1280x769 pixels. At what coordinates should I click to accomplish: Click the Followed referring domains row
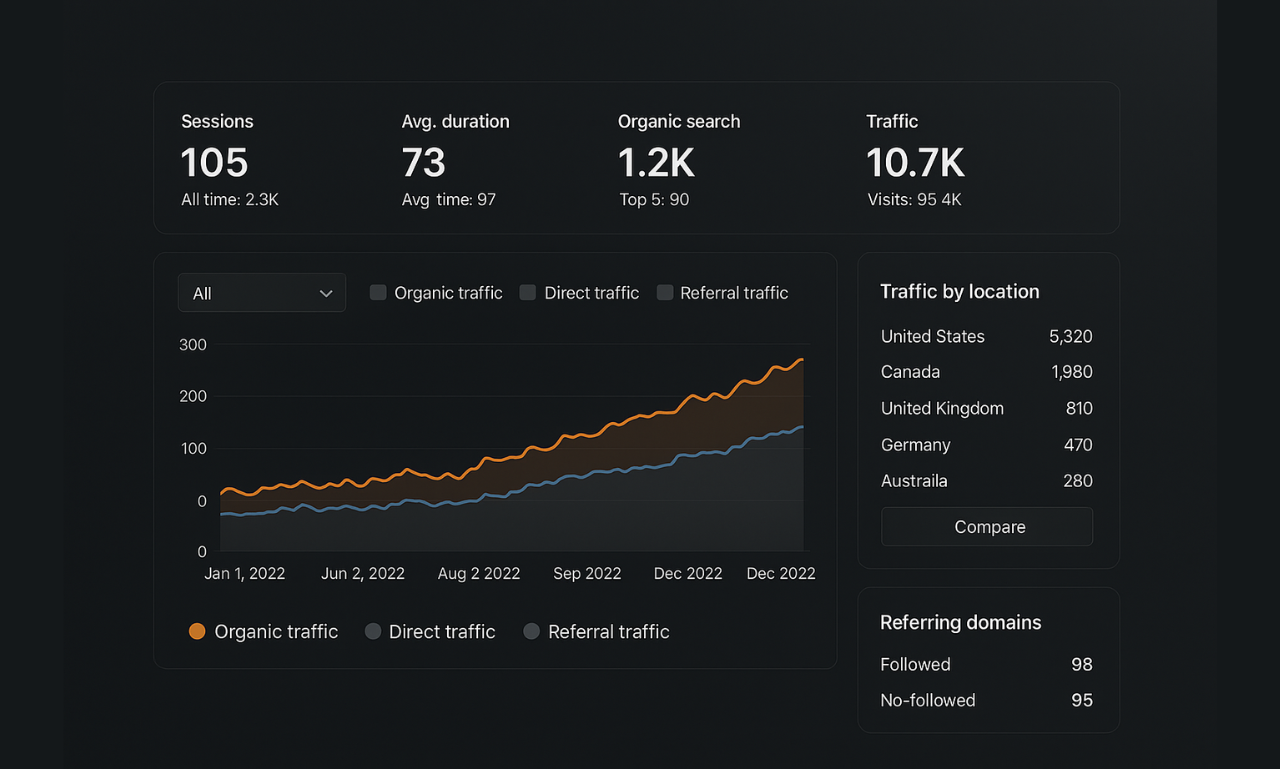986,664
